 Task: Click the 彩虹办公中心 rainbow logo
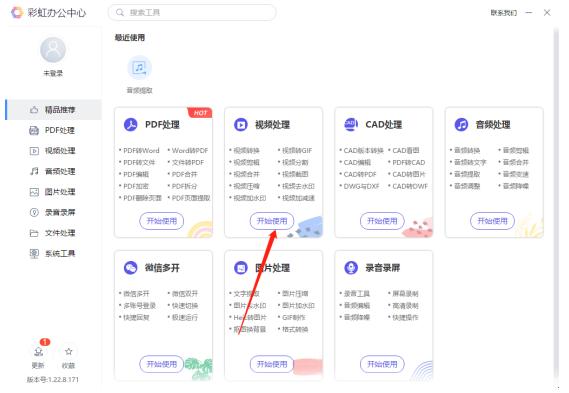coord(17,12)
